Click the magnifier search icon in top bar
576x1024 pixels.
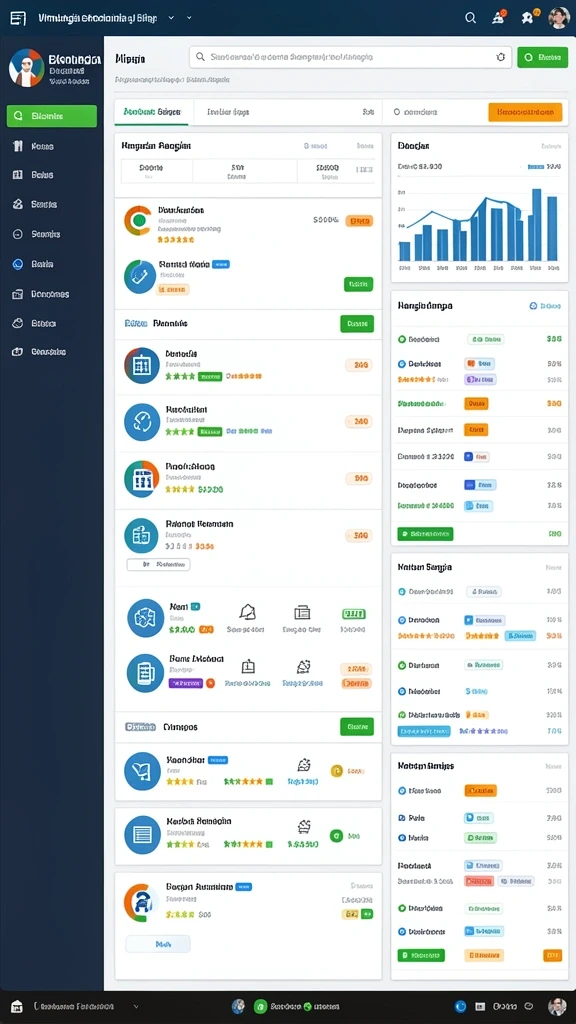(470, 18)
